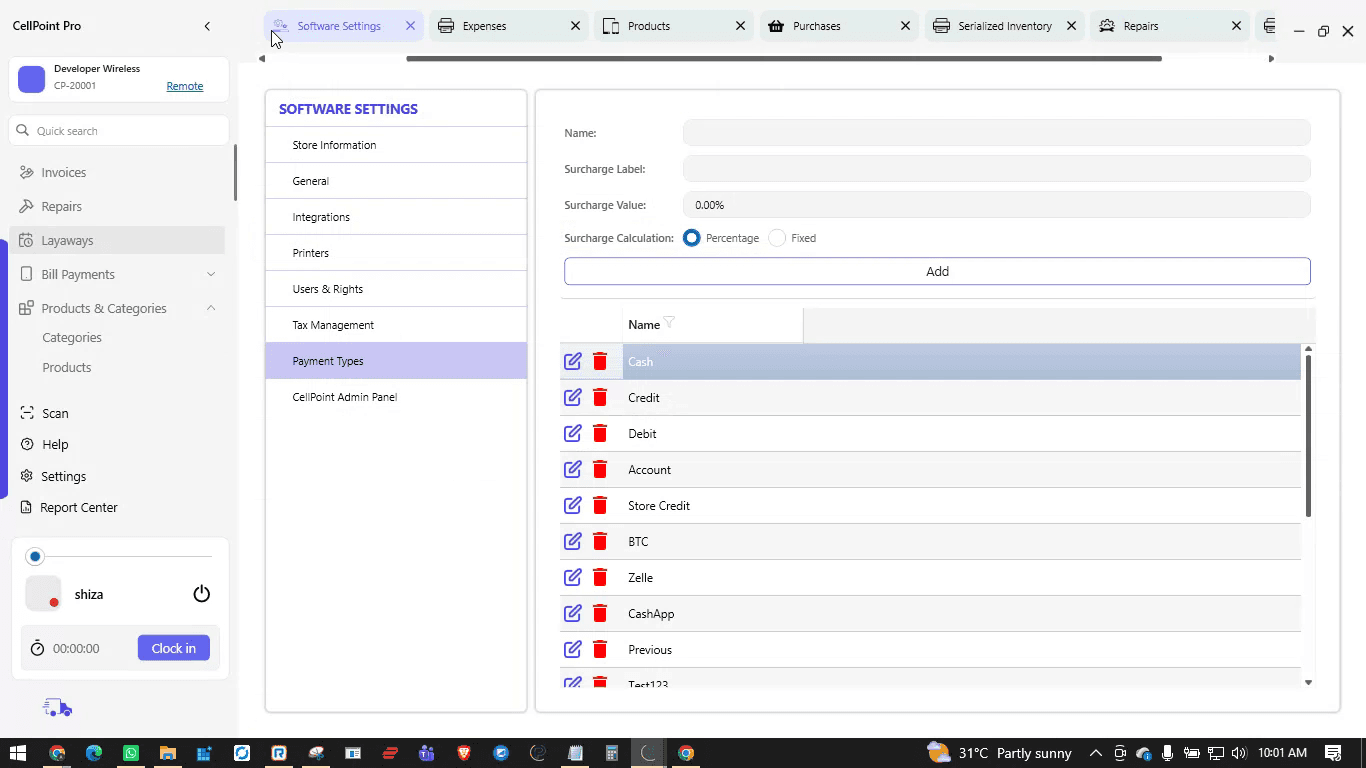Delete the Zelle payment type
The height and width of the screenshot is (768, 1366).
[600, 577]
